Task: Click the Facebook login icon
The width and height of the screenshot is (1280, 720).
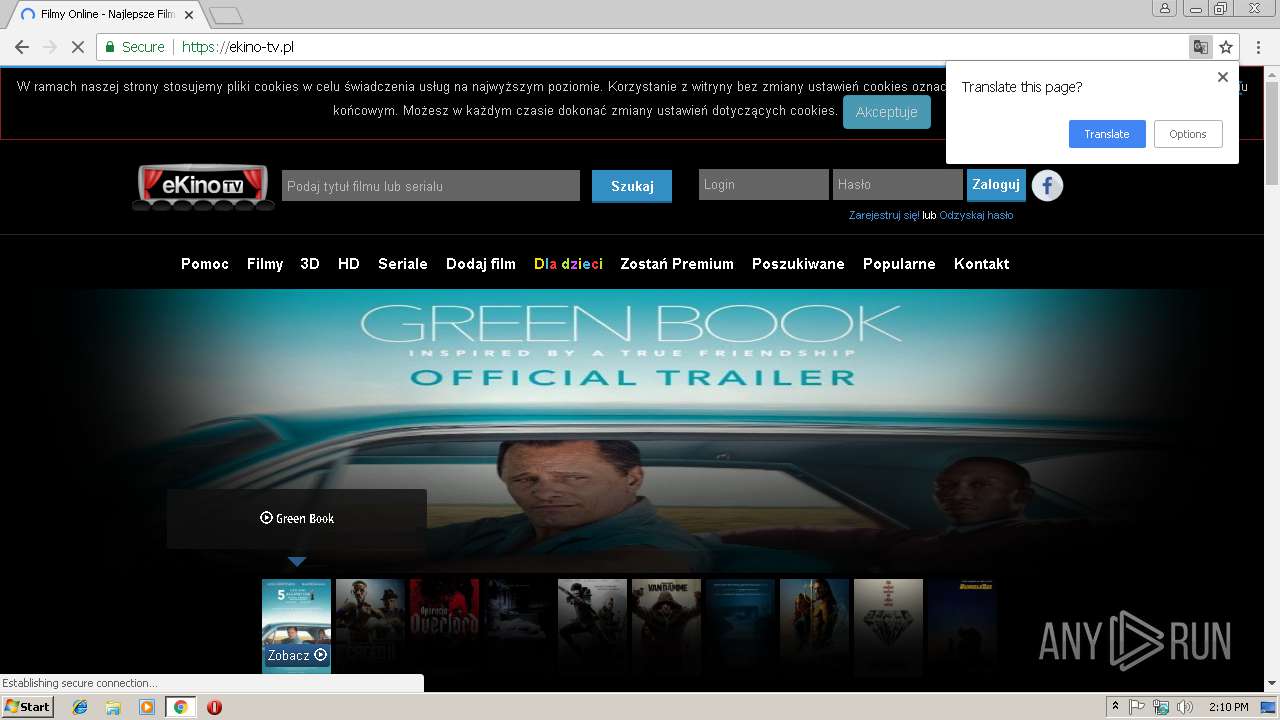Action: pyautogui.click(x=1047, y=185)
